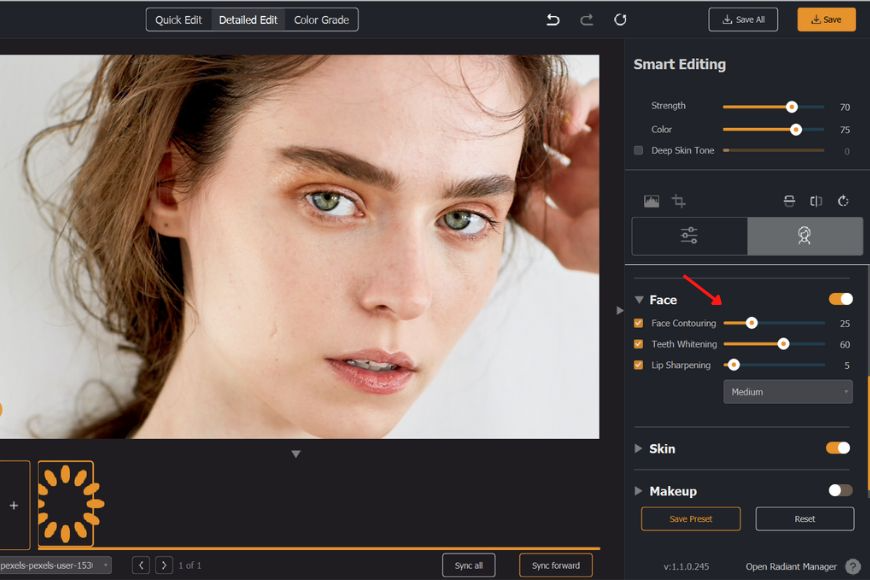Open the Quick Edit tab
870x580 pixels.
pyautogui.click(x=178, y=19)
